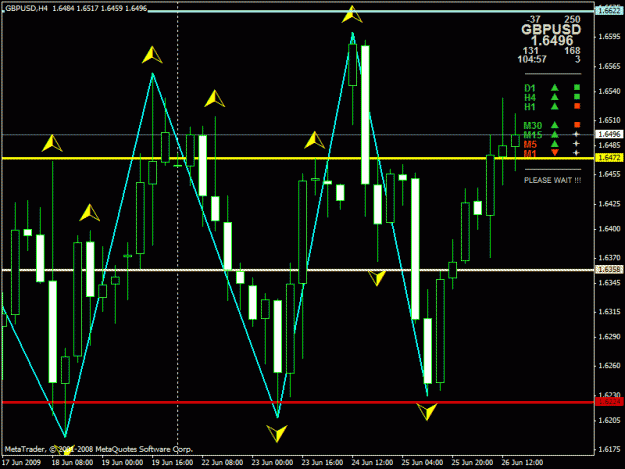Click the 26 Jun 12:00 time label
The height and width of the screenshot is (469, 625).
pyautogui.click(x=522, y=462)
